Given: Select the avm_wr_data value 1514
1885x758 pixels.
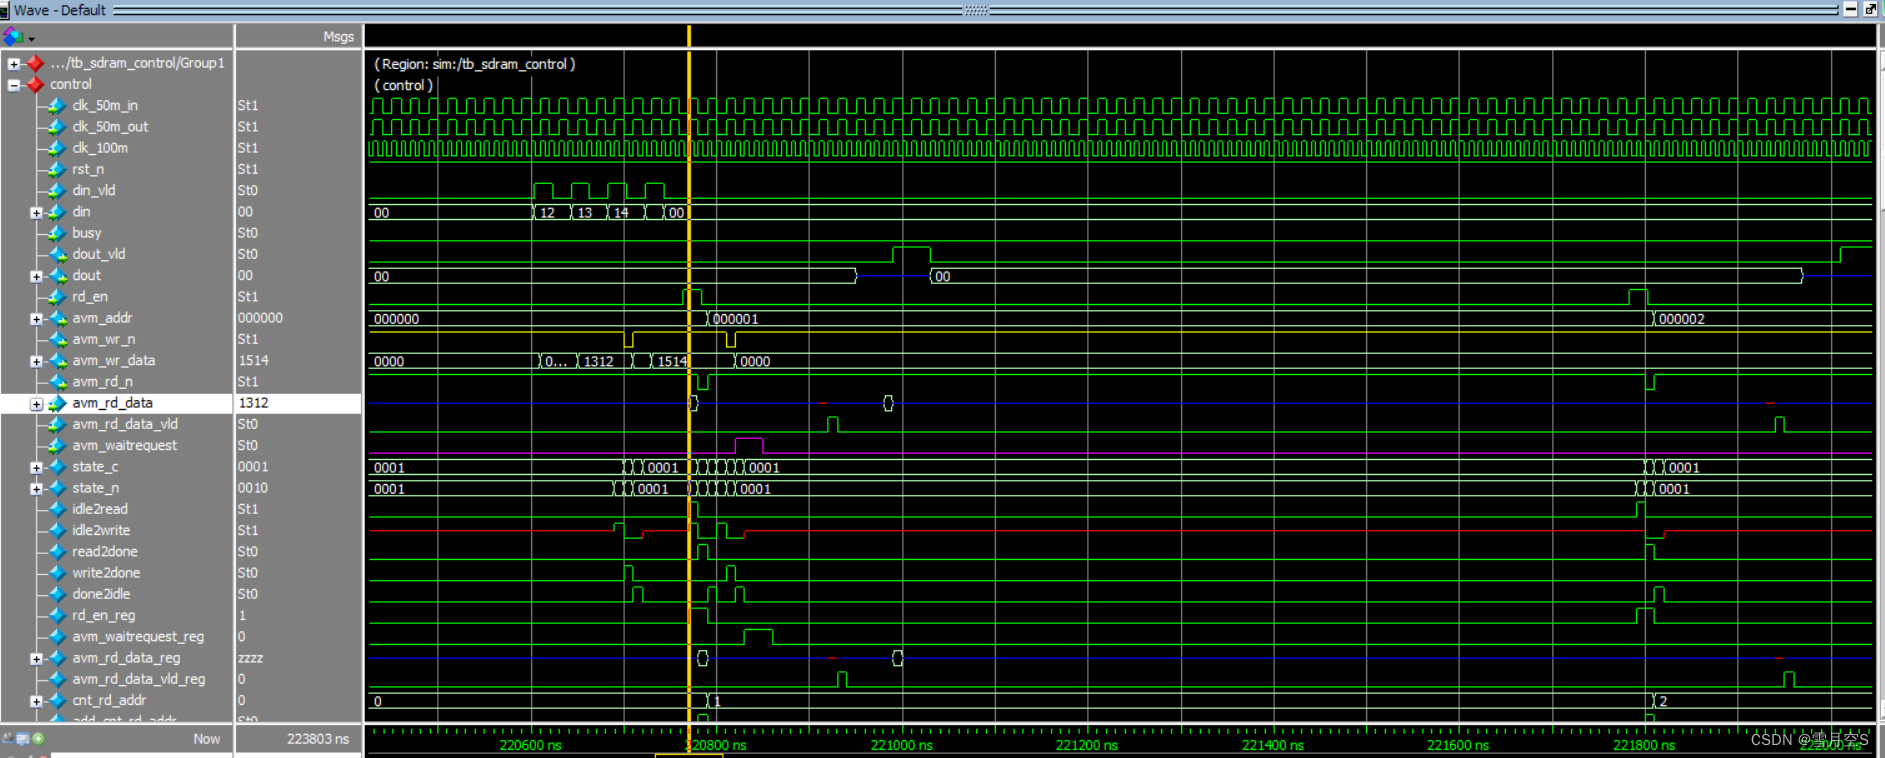Looking at the screenshot, I should click(253, 361).
